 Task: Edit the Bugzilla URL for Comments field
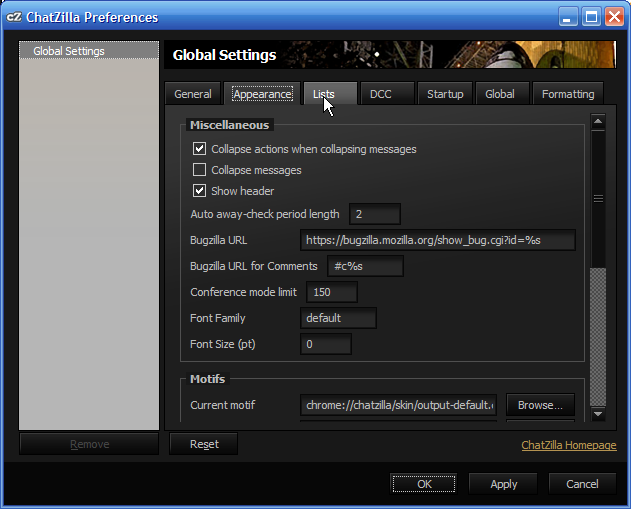click(x=365, y=266)
